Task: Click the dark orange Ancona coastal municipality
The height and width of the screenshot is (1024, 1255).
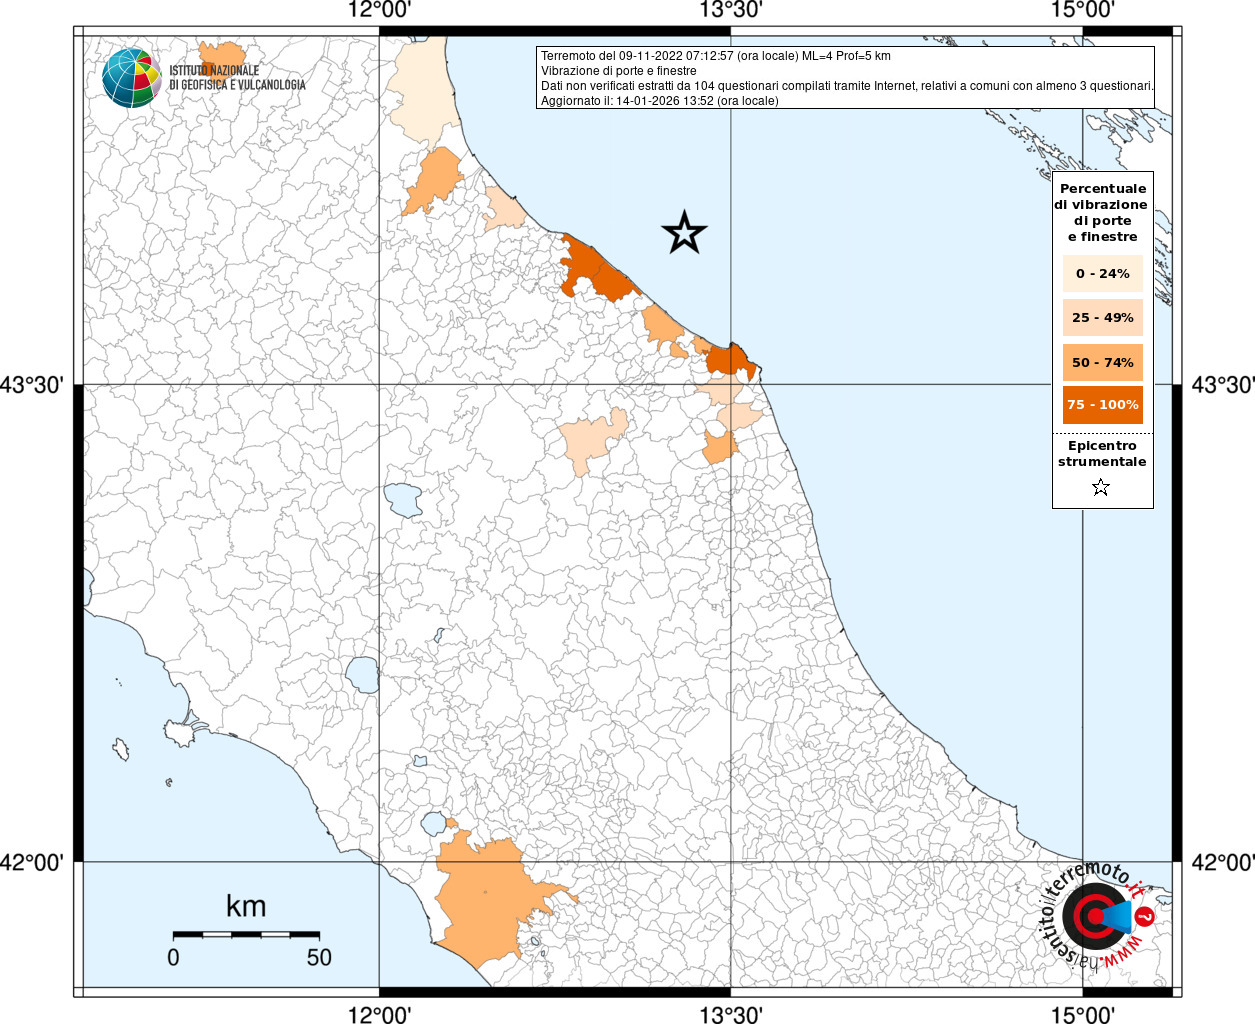Action: pyautogui.click(x=730, y=360)
